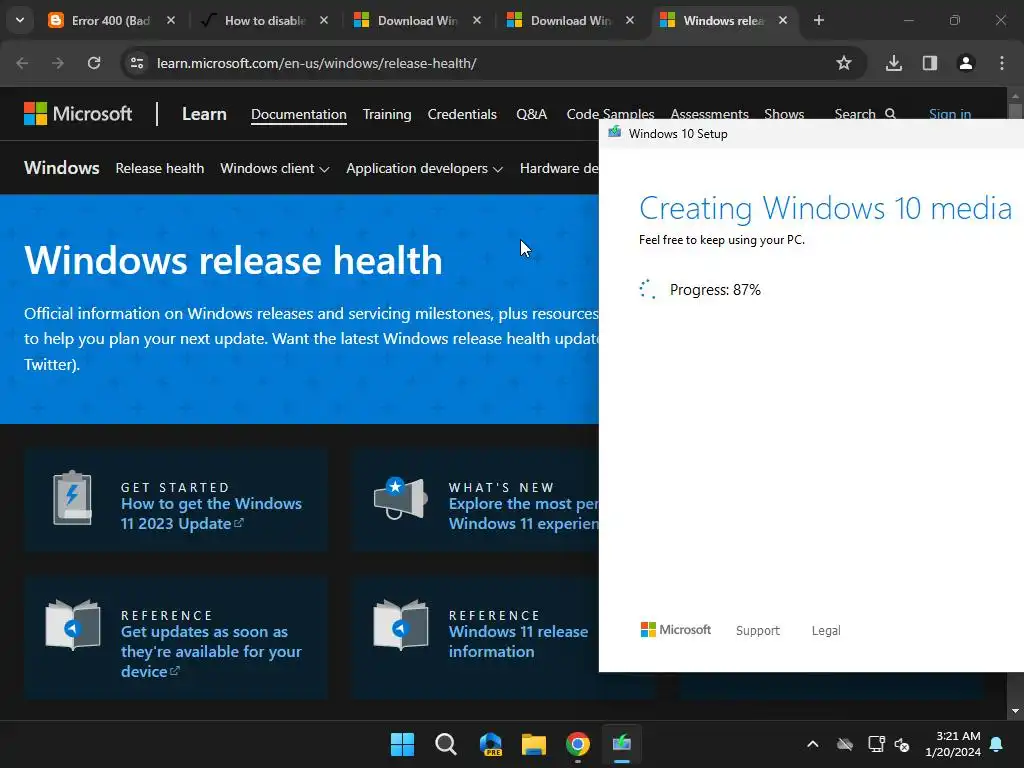Open Windows 11 release information link
The height and width of the screenshot is (768, 1024).
point(518,641)
